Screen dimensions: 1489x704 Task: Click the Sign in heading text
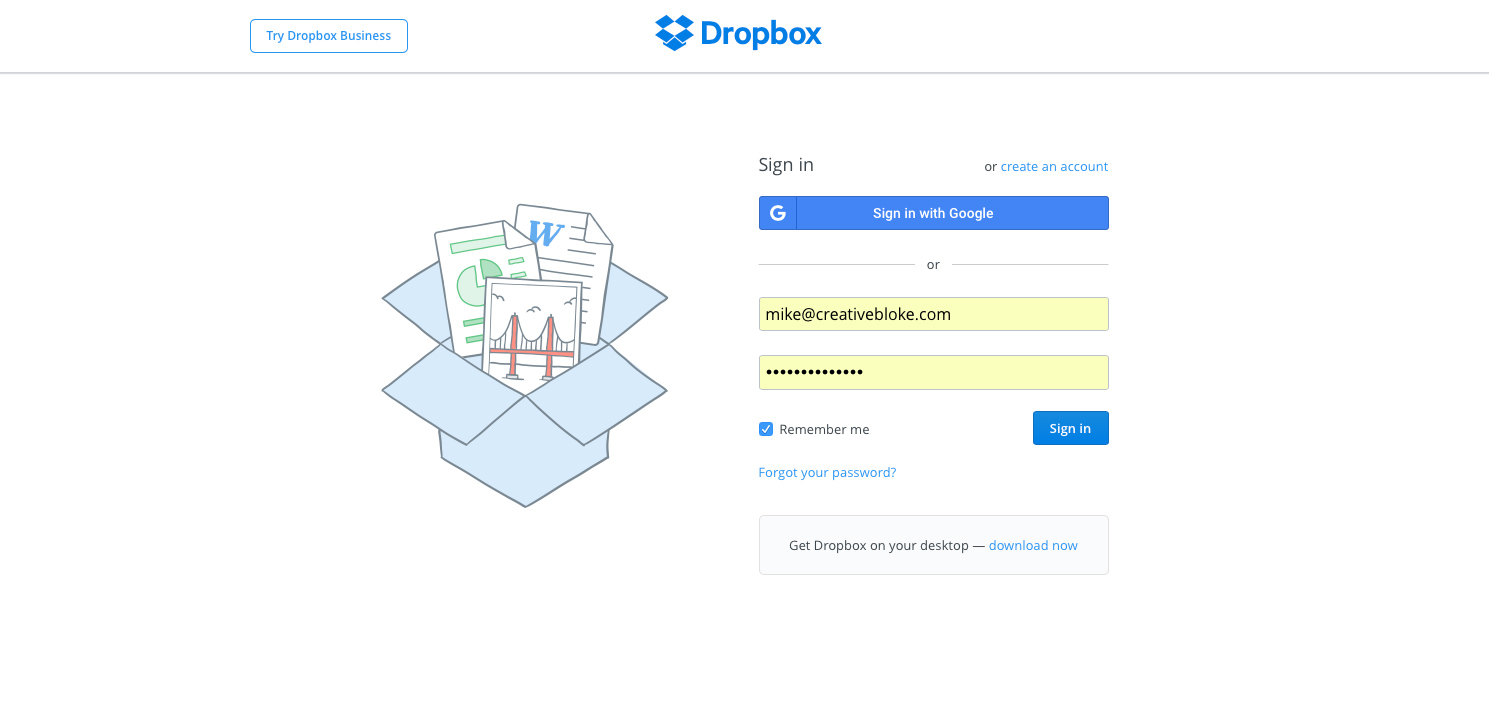(x=786, y=165)
